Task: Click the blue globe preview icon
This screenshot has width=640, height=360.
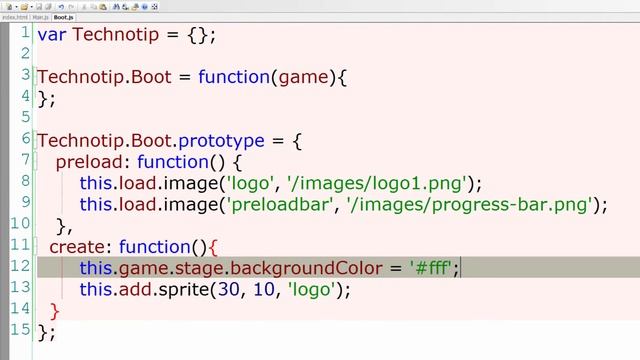Action: click(x=144, y=7)
